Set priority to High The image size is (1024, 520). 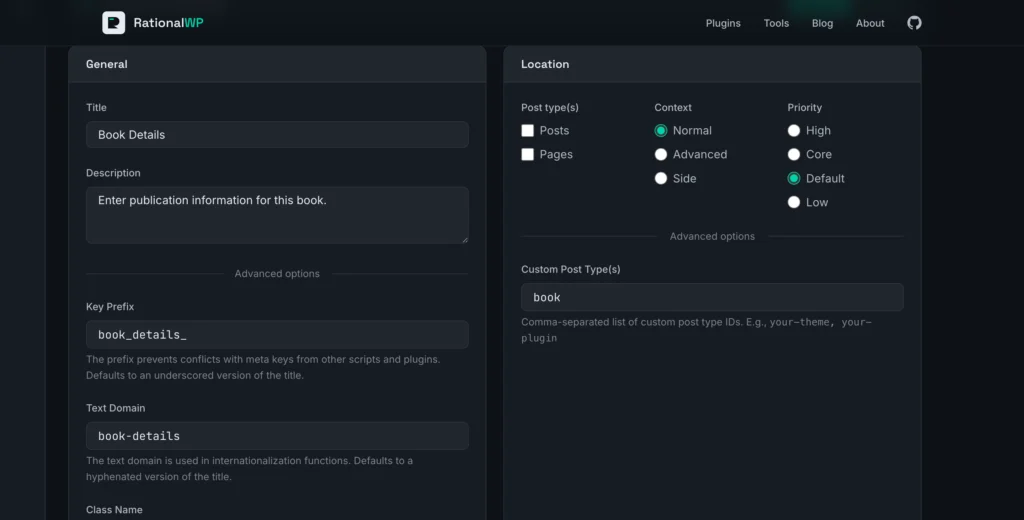pos(793,131)
